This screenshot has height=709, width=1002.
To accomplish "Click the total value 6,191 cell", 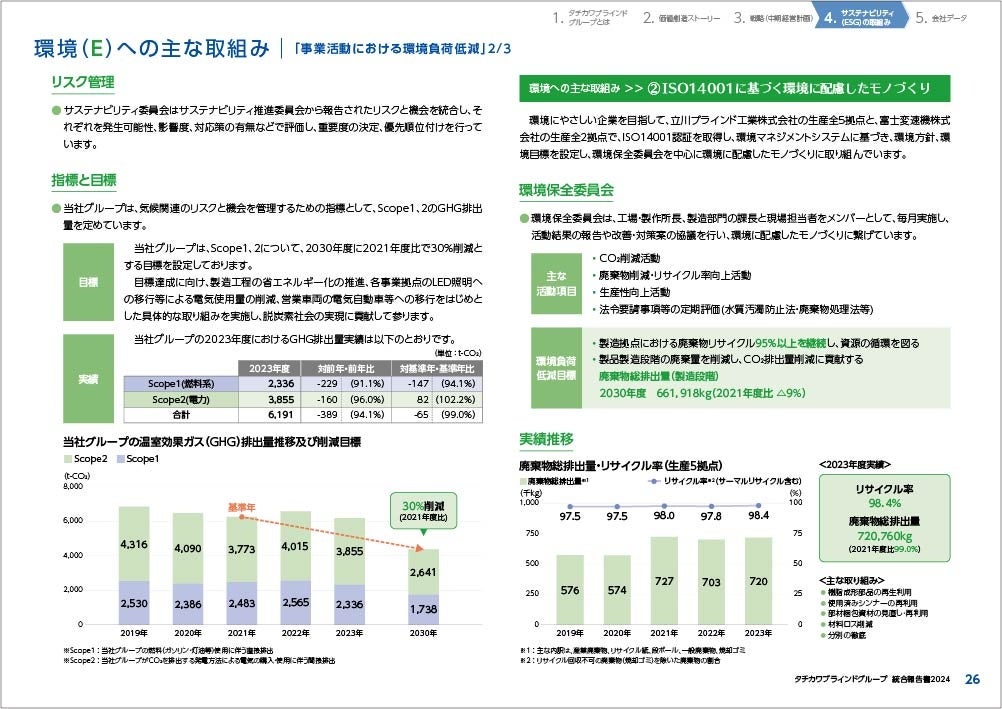I will (269, 415).
